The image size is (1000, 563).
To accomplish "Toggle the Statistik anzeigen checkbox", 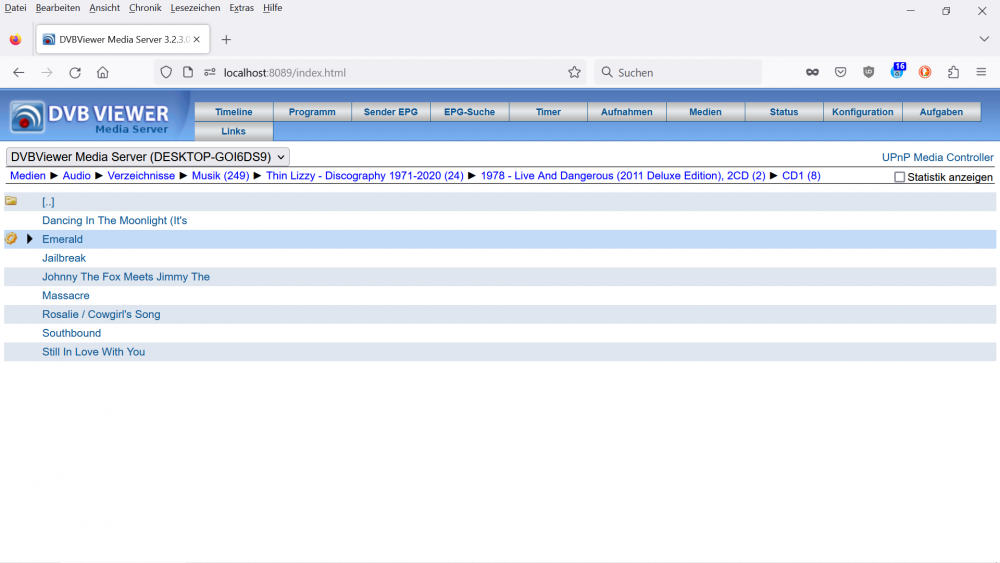I will (x=899, y=177).
